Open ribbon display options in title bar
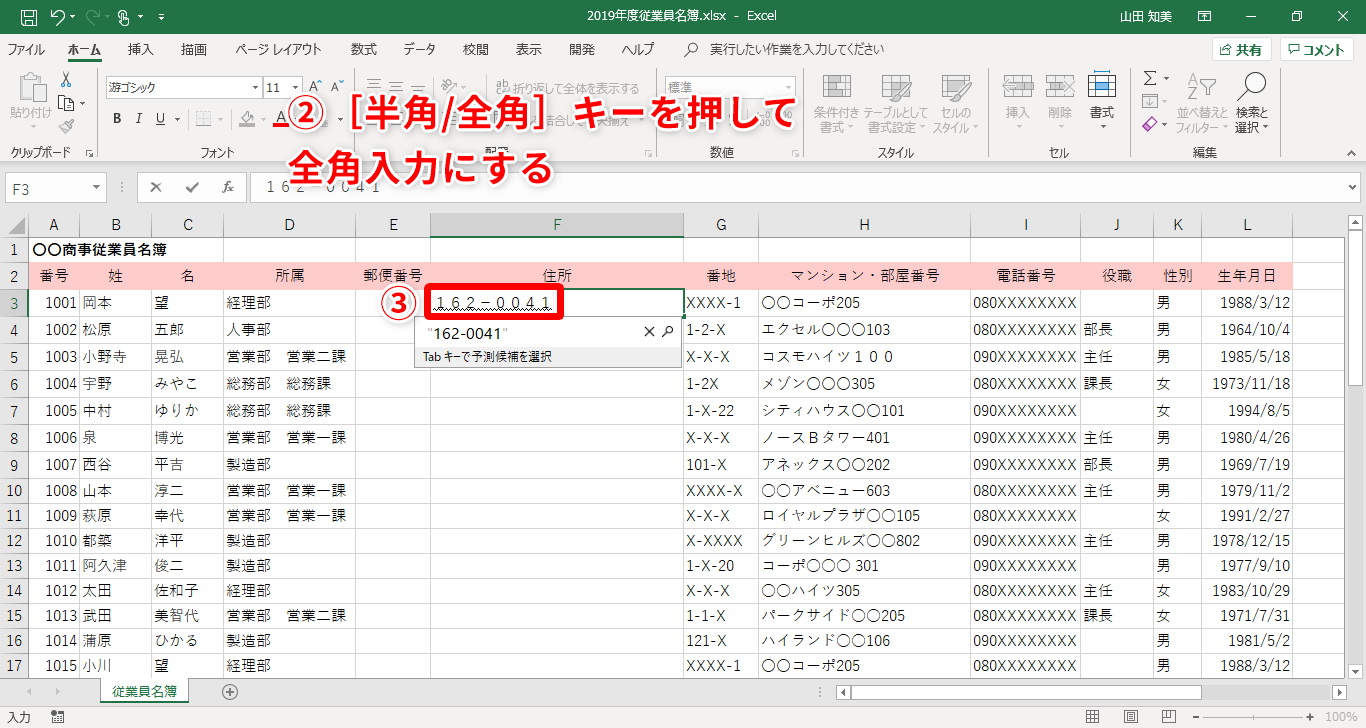Image resolution: width=1366 pixels, height=728 pixels. point(1205,17)
